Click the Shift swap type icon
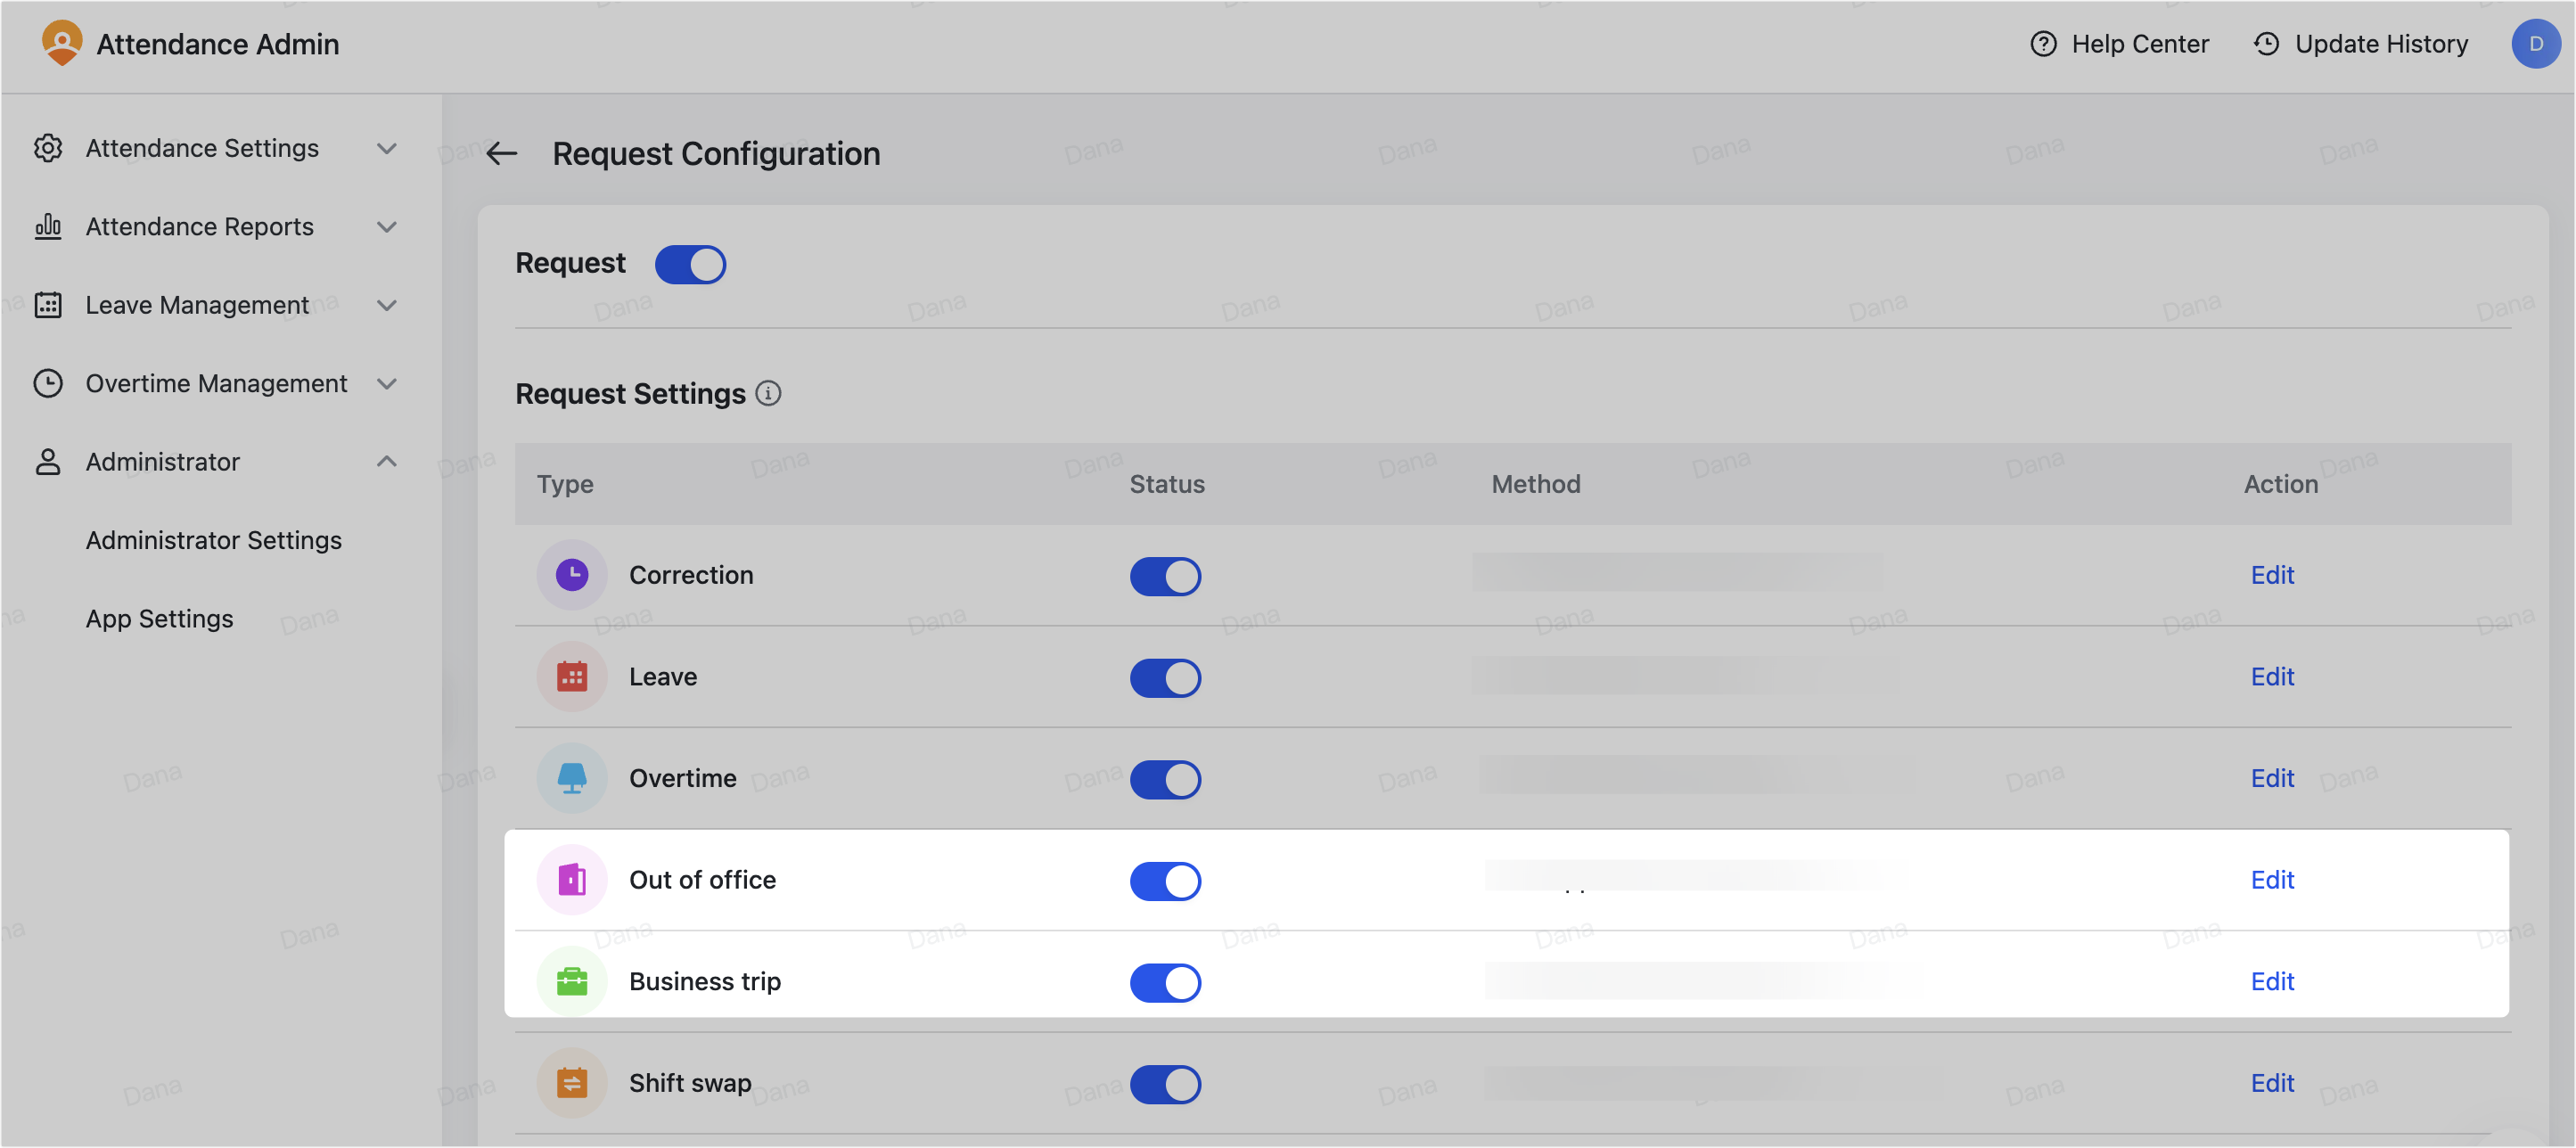 click(x=572, y=1083)
